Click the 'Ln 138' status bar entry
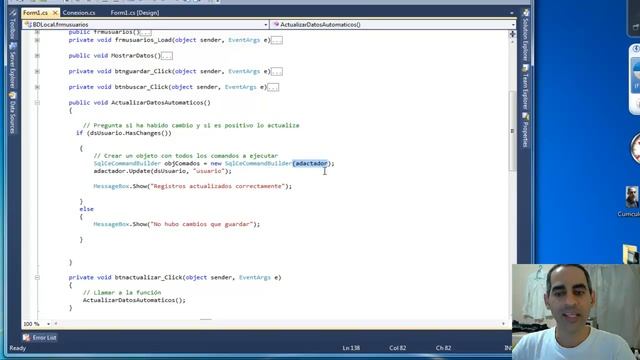 (351, 348)
